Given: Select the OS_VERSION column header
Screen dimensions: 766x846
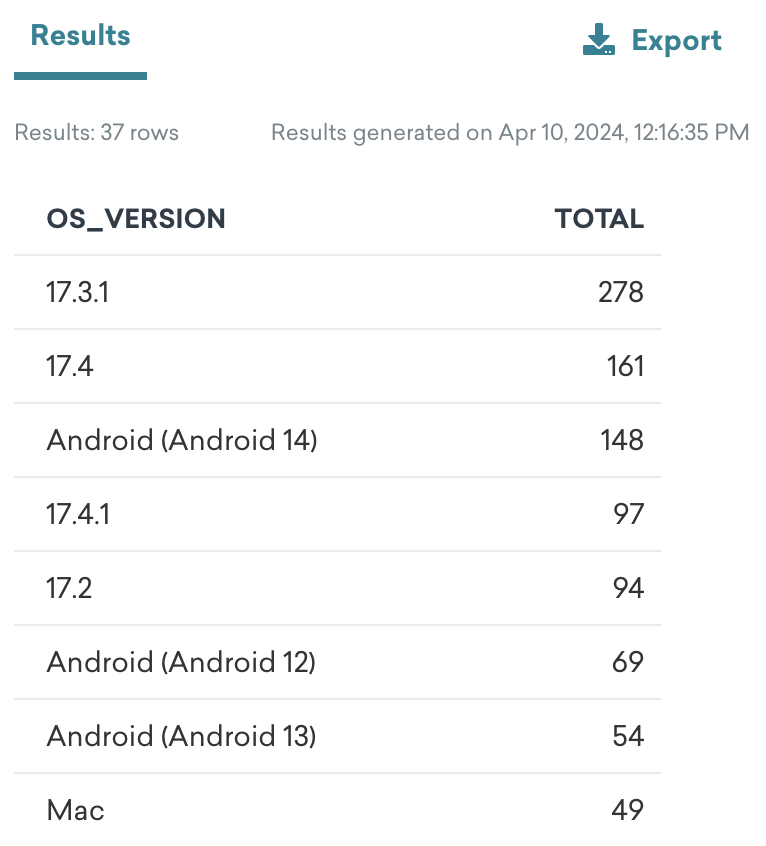Looking at the screenshot, I should (136, 219).
